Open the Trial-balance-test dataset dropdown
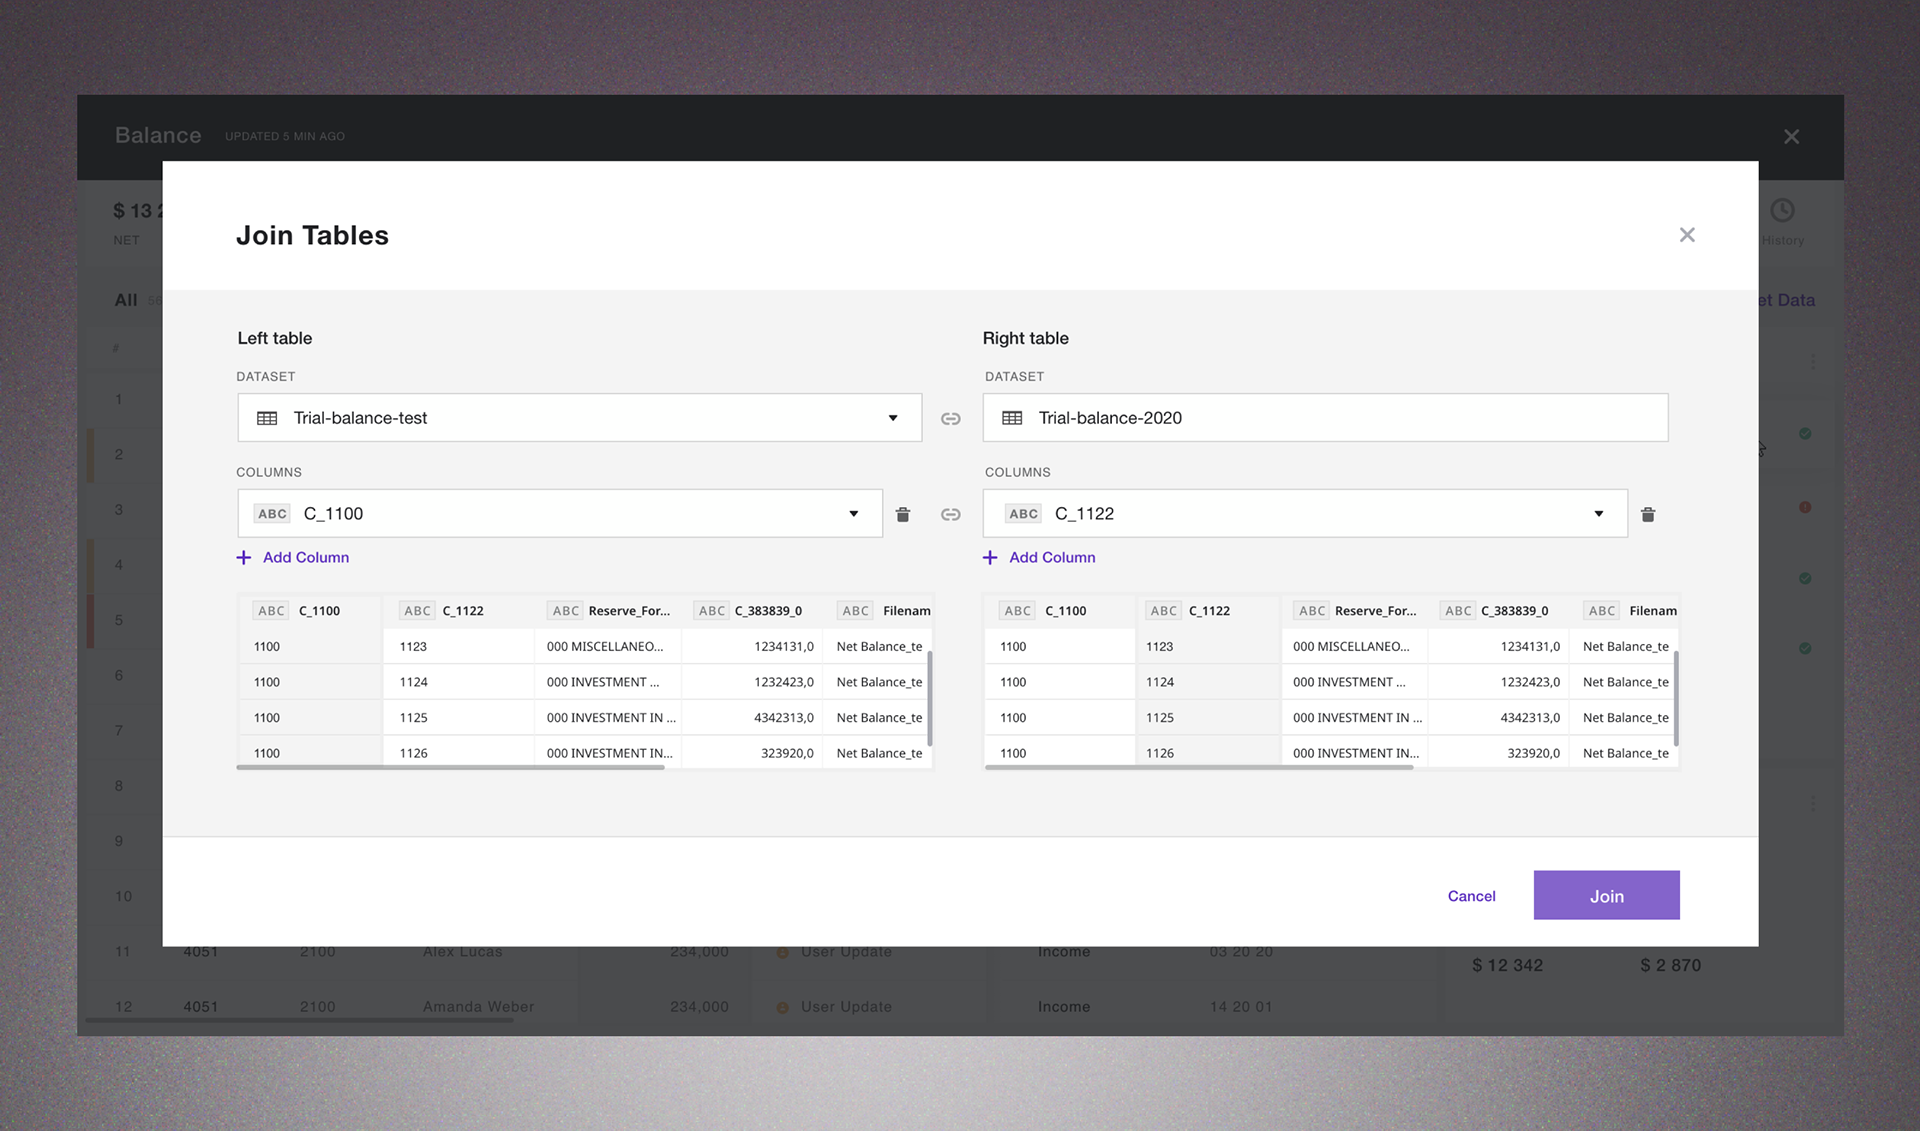This screenshot has height=1131, width=1920. click(x=579, y=418)
